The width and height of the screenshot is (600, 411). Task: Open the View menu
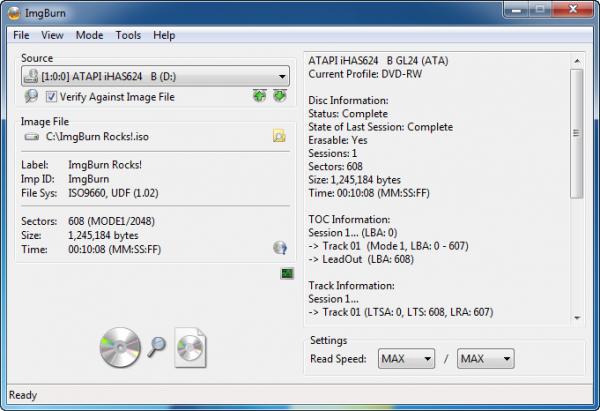coord(52,35)
